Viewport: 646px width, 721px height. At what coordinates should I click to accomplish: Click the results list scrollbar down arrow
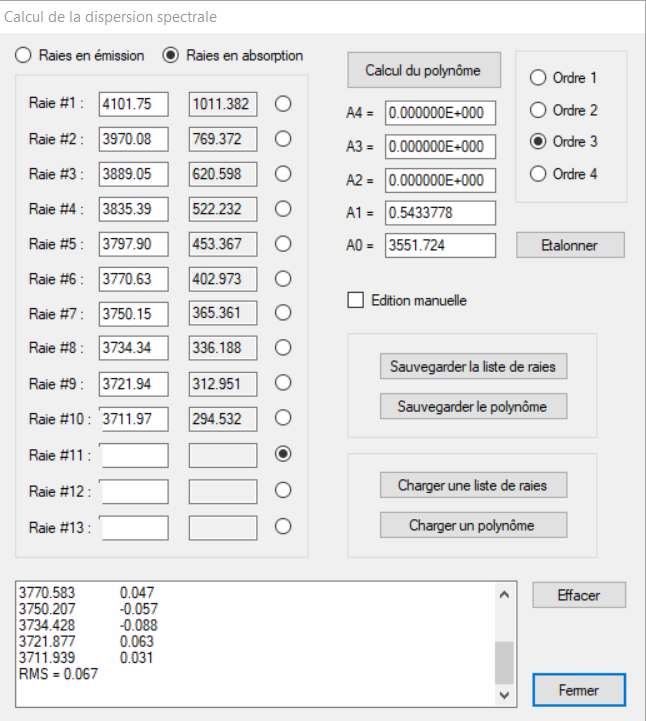point(503,694)
